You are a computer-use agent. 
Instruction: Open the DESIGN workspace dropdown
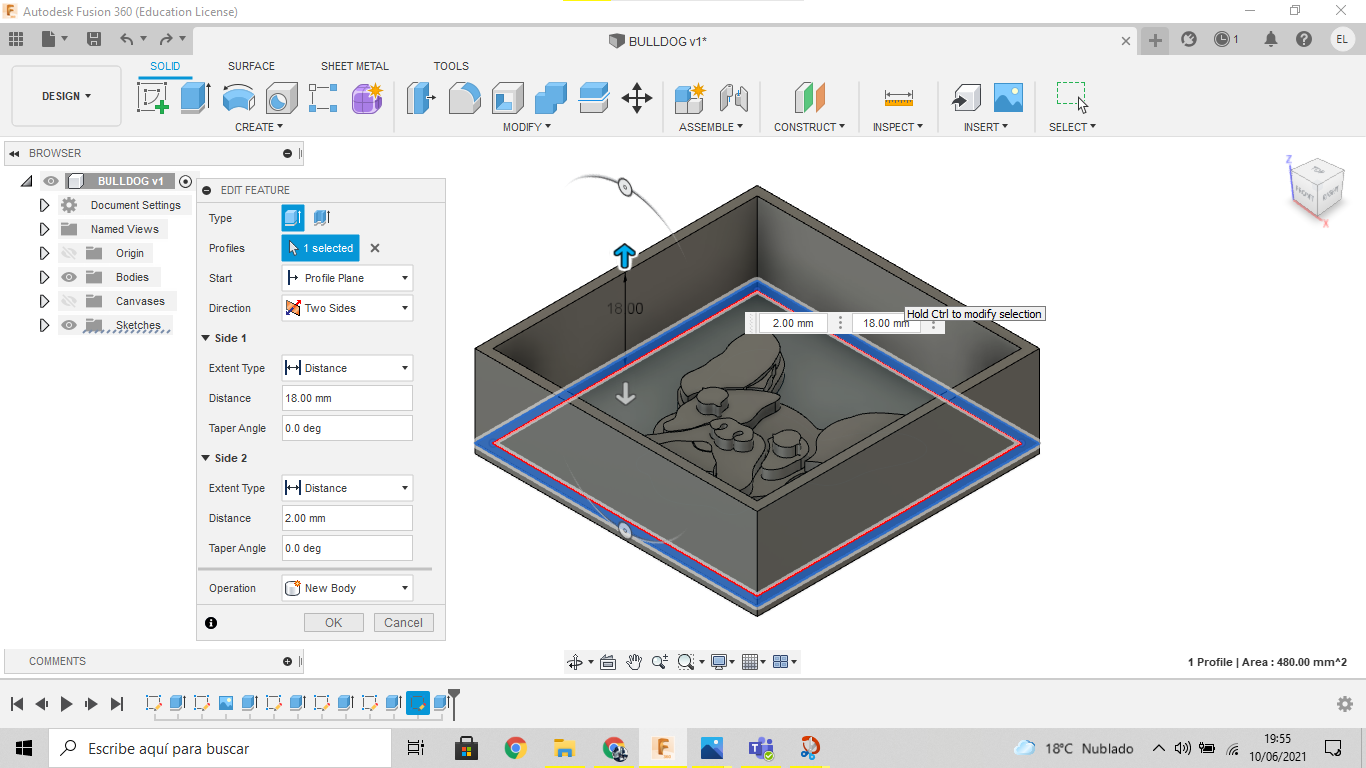coord(66,96)
